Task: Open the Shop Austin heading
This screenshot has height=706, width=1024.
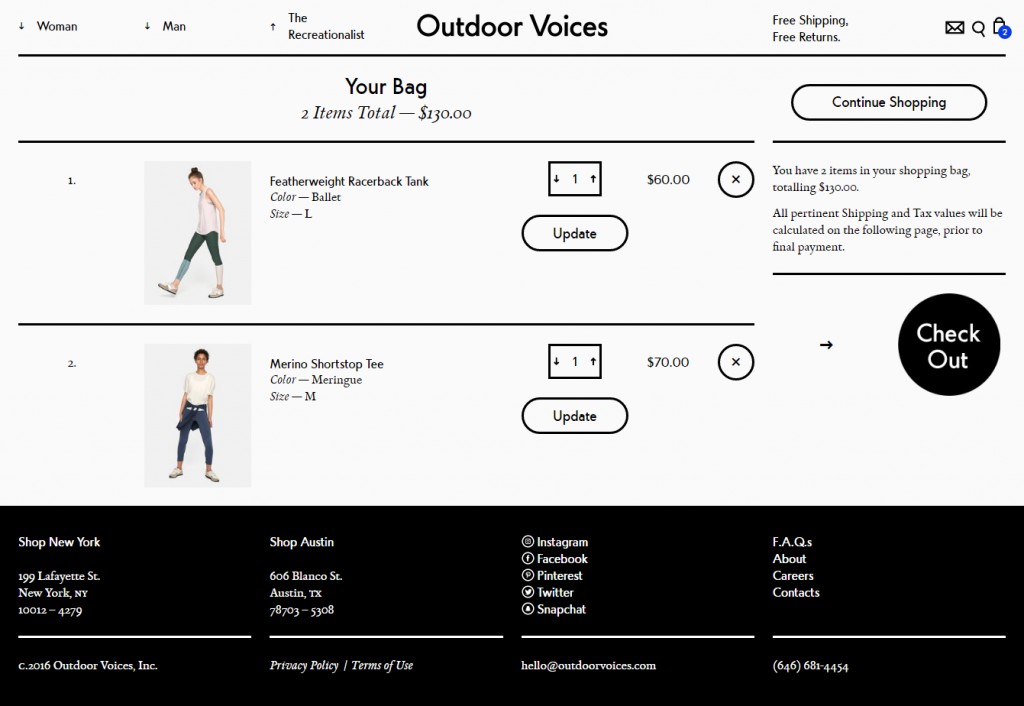Action: point(302,541)
